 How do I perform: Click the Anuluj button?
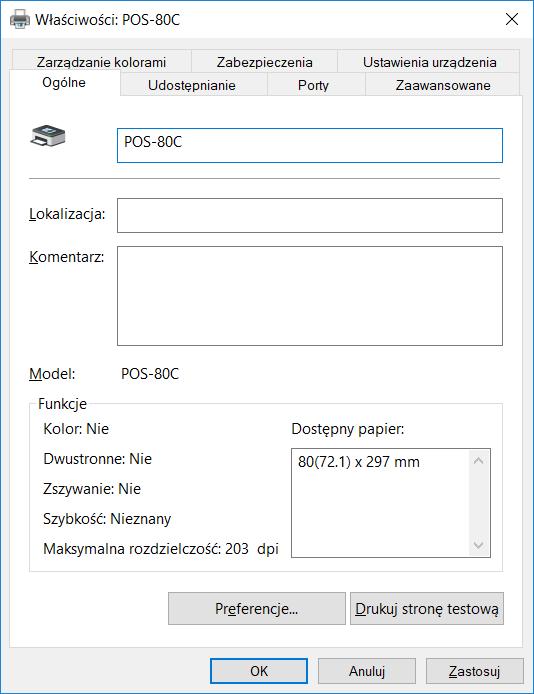point(367,671)
